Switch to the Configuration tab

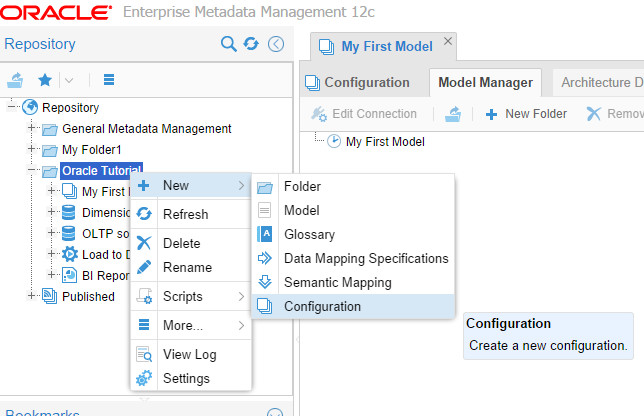357,83
